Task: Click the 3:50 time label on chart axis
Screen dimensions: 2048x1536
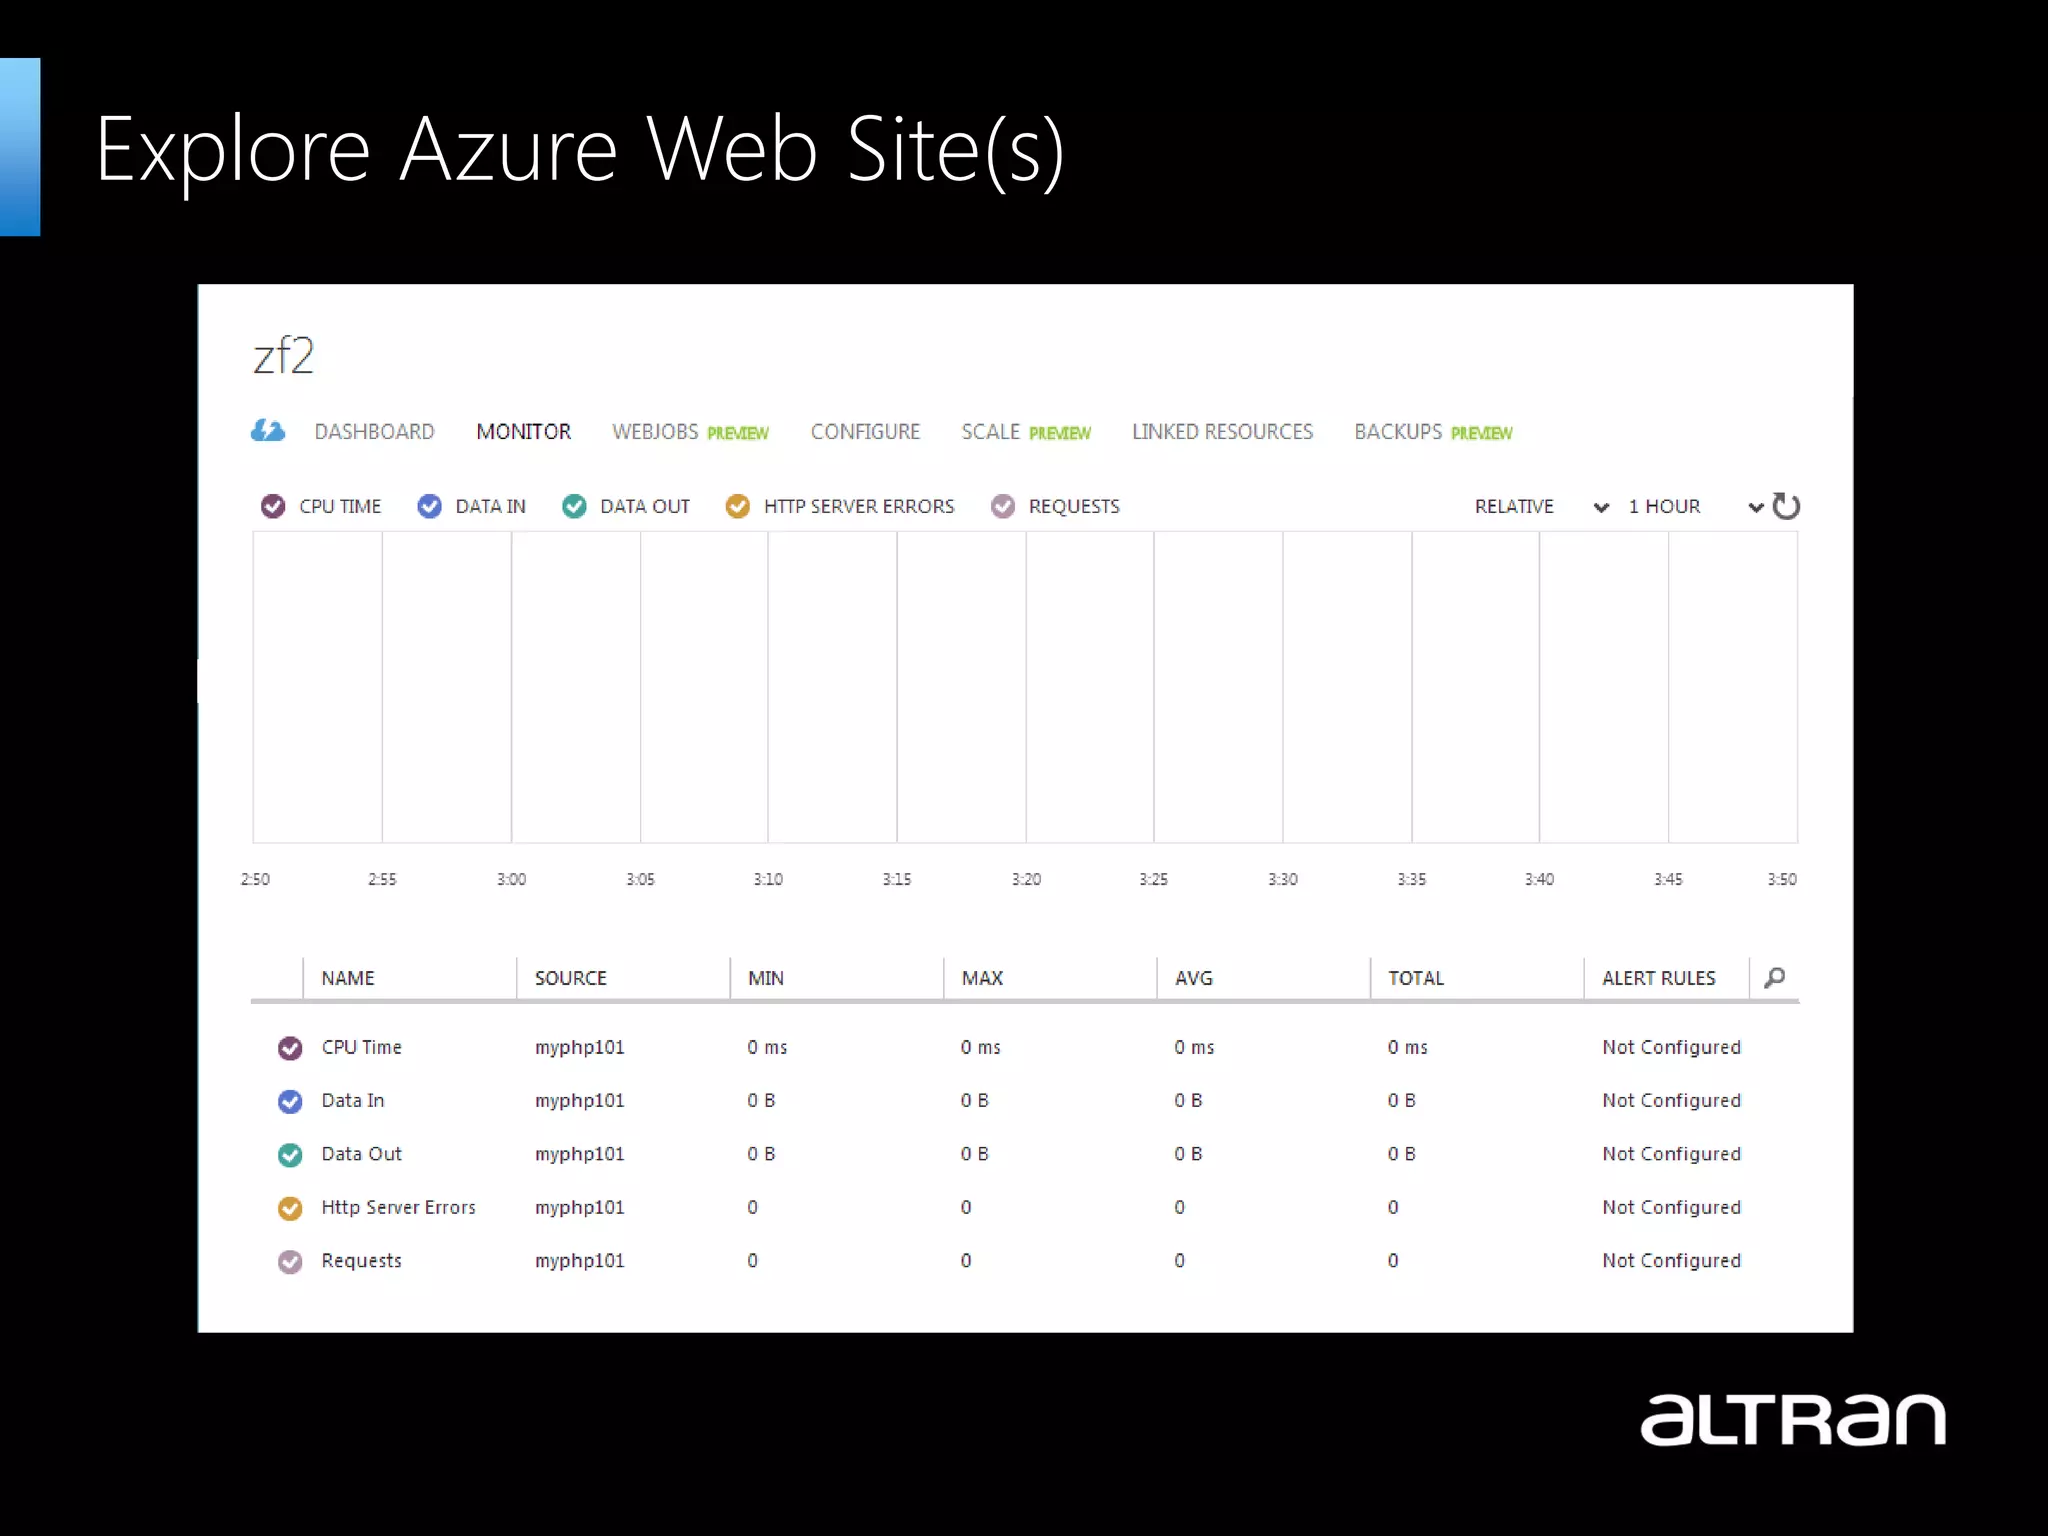Action: tap(1782, 879)
